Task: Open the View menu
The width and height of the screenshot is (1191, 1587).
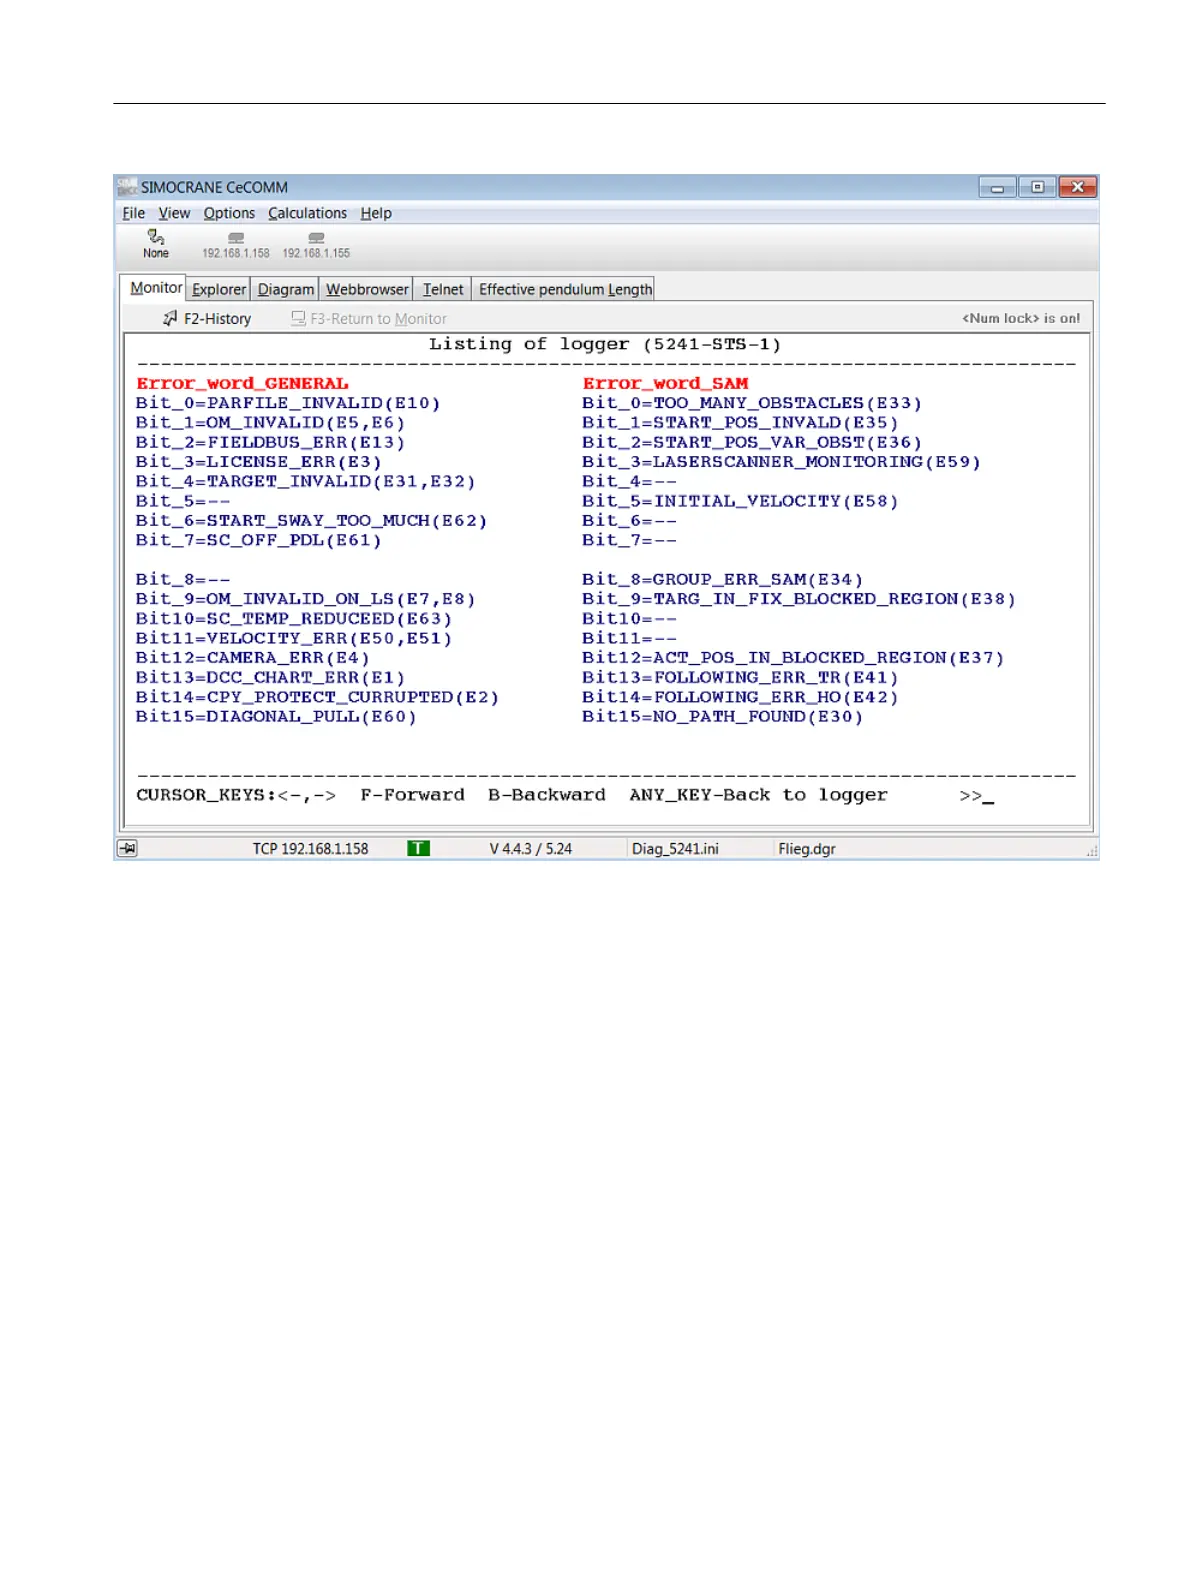Action: 174,213
